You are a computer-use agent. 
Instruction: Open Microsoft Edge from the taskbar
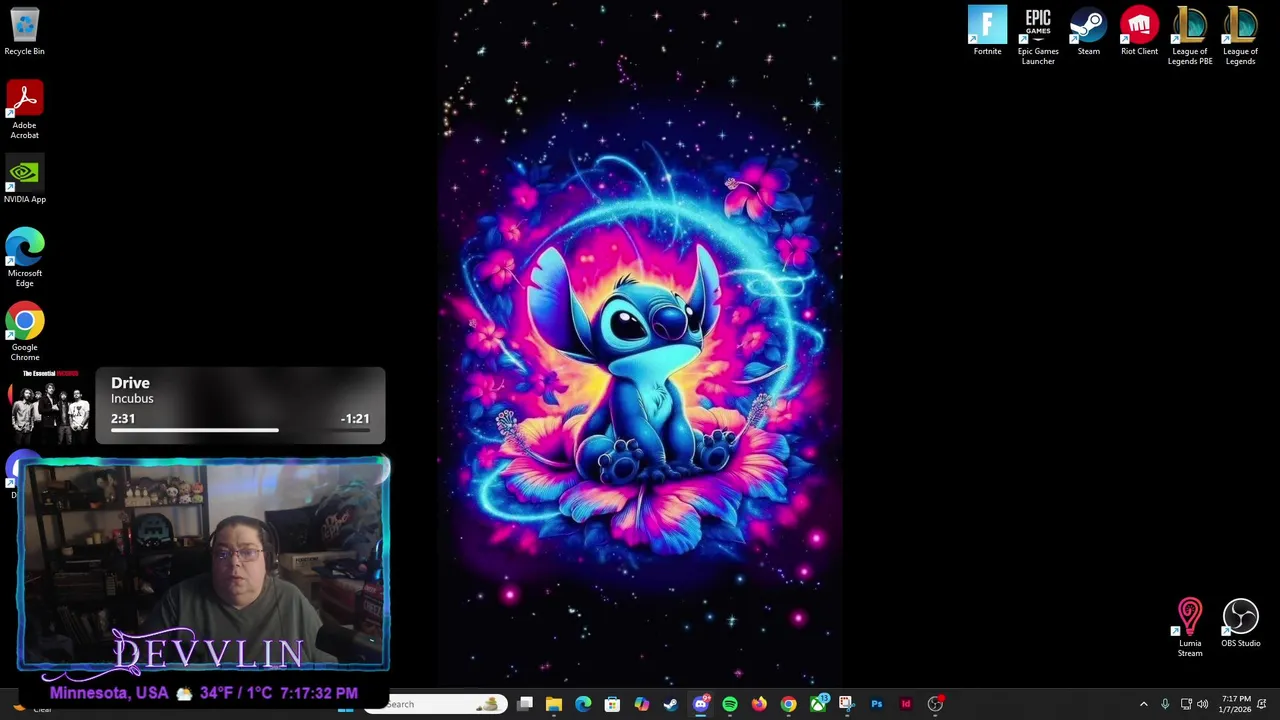(583, 704)
